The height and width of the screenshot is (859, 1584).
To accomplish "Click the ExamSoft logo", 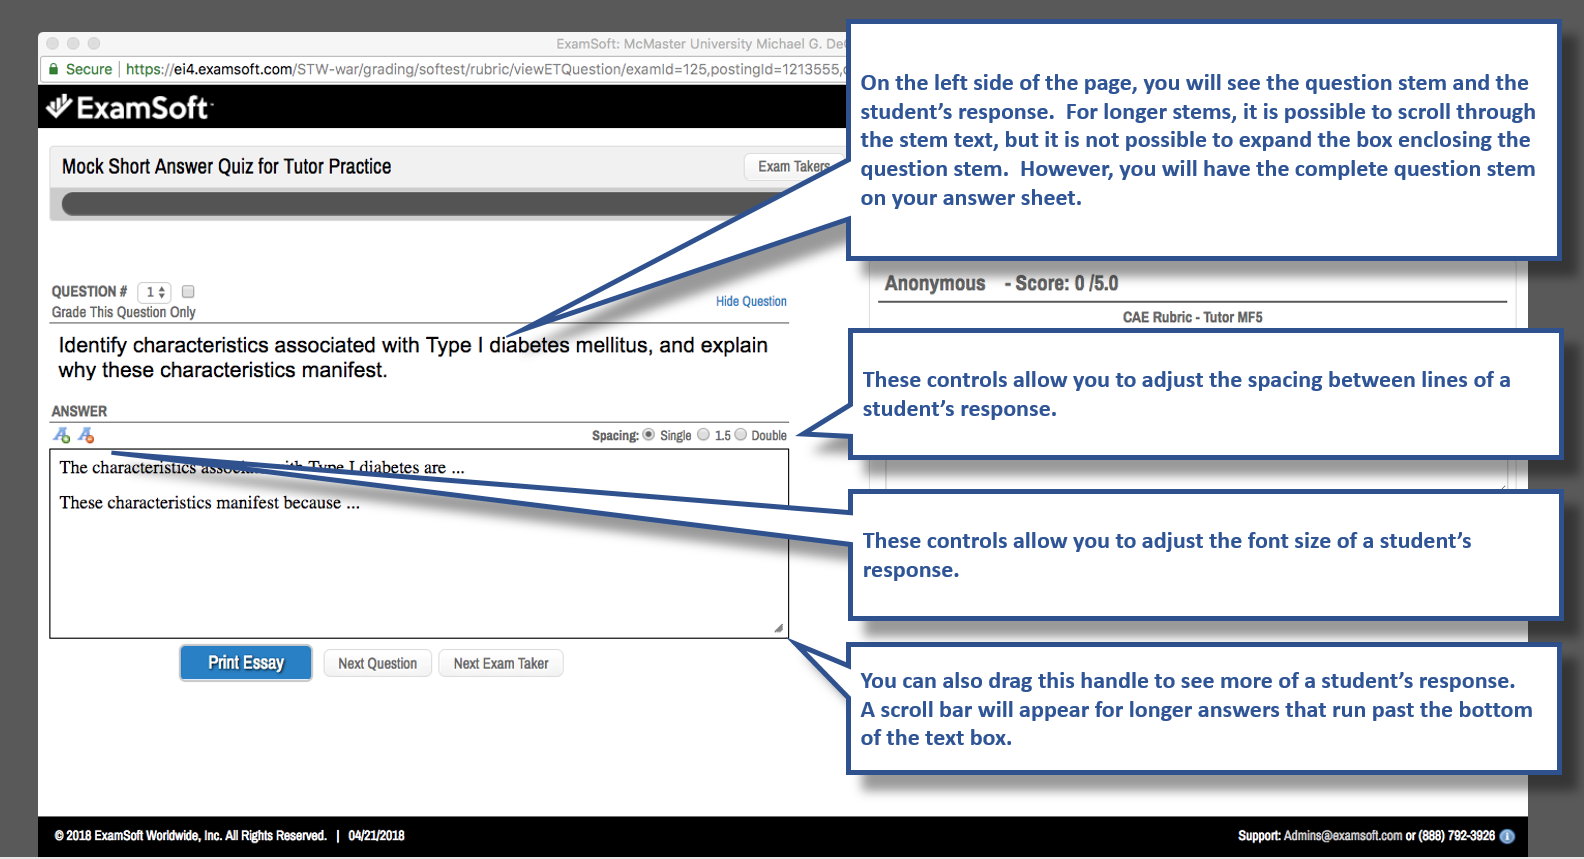I will click(129, 107).
